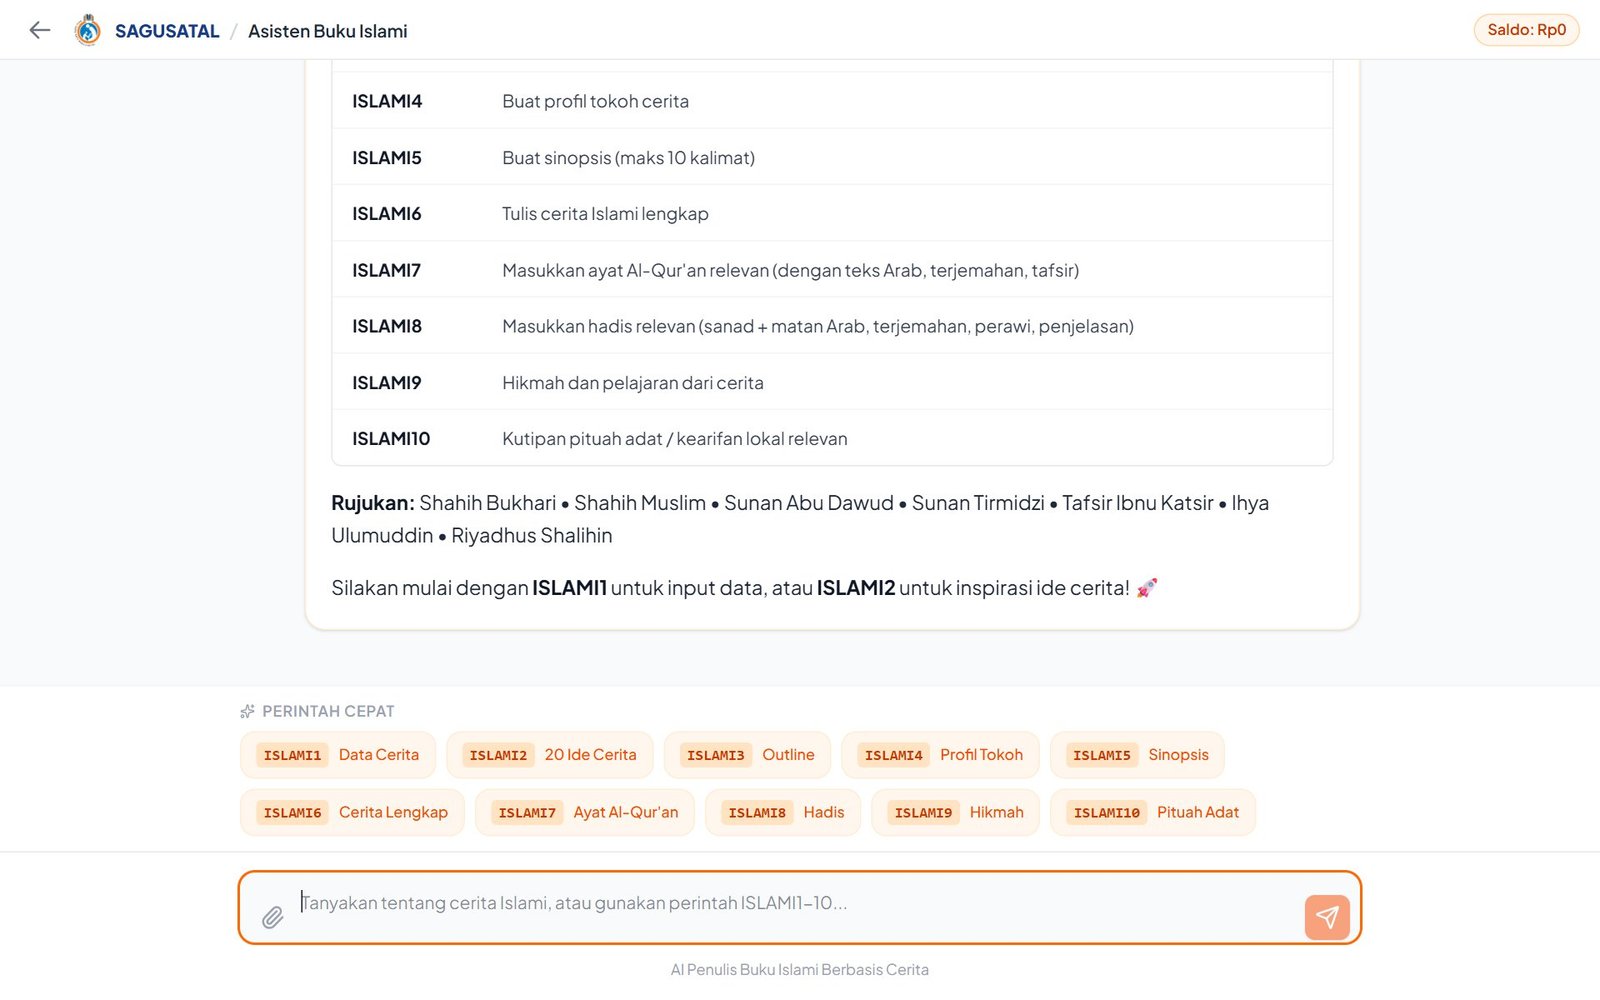Viewport: 1600px width, 1000px height.
Task: Click the Saldo: Rp0 balance badge
Action: [x=1526, y=30]
